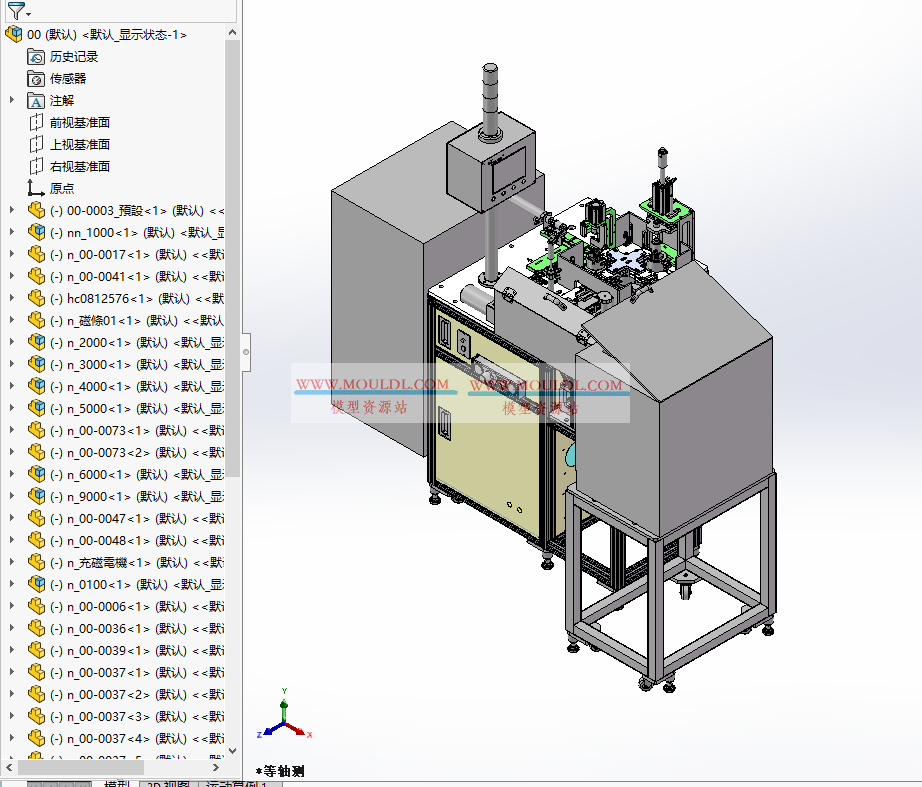Select the 右视基准面 plane icon
Screen dimensions: 922x787
(36, 165)
